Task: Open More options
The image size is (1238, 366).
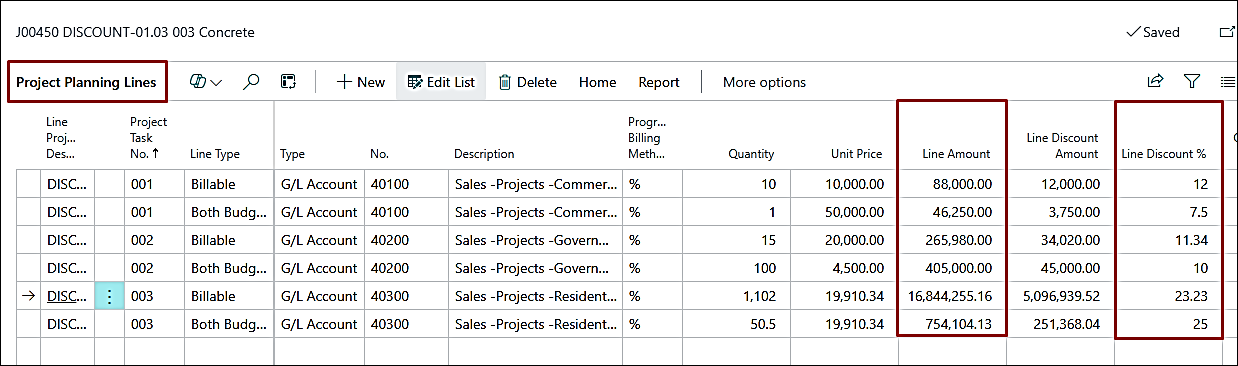Action: point(764,82)
